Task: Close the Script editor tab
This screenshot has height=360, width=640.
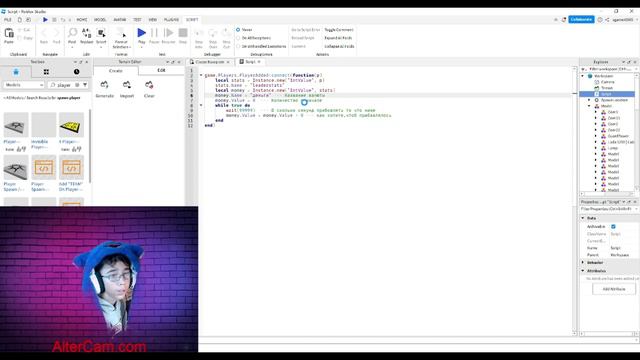Action: (259, 62)
